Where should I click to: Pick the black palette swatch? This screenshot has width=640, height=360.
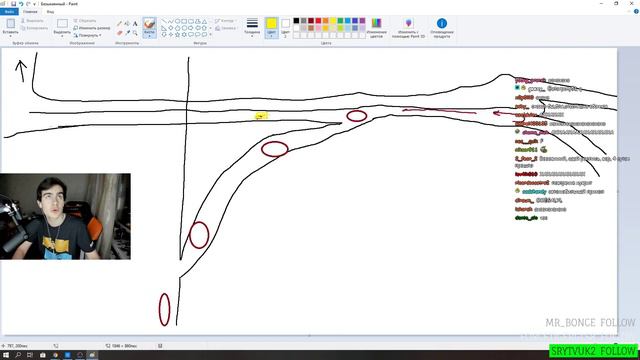click(296, 21)
